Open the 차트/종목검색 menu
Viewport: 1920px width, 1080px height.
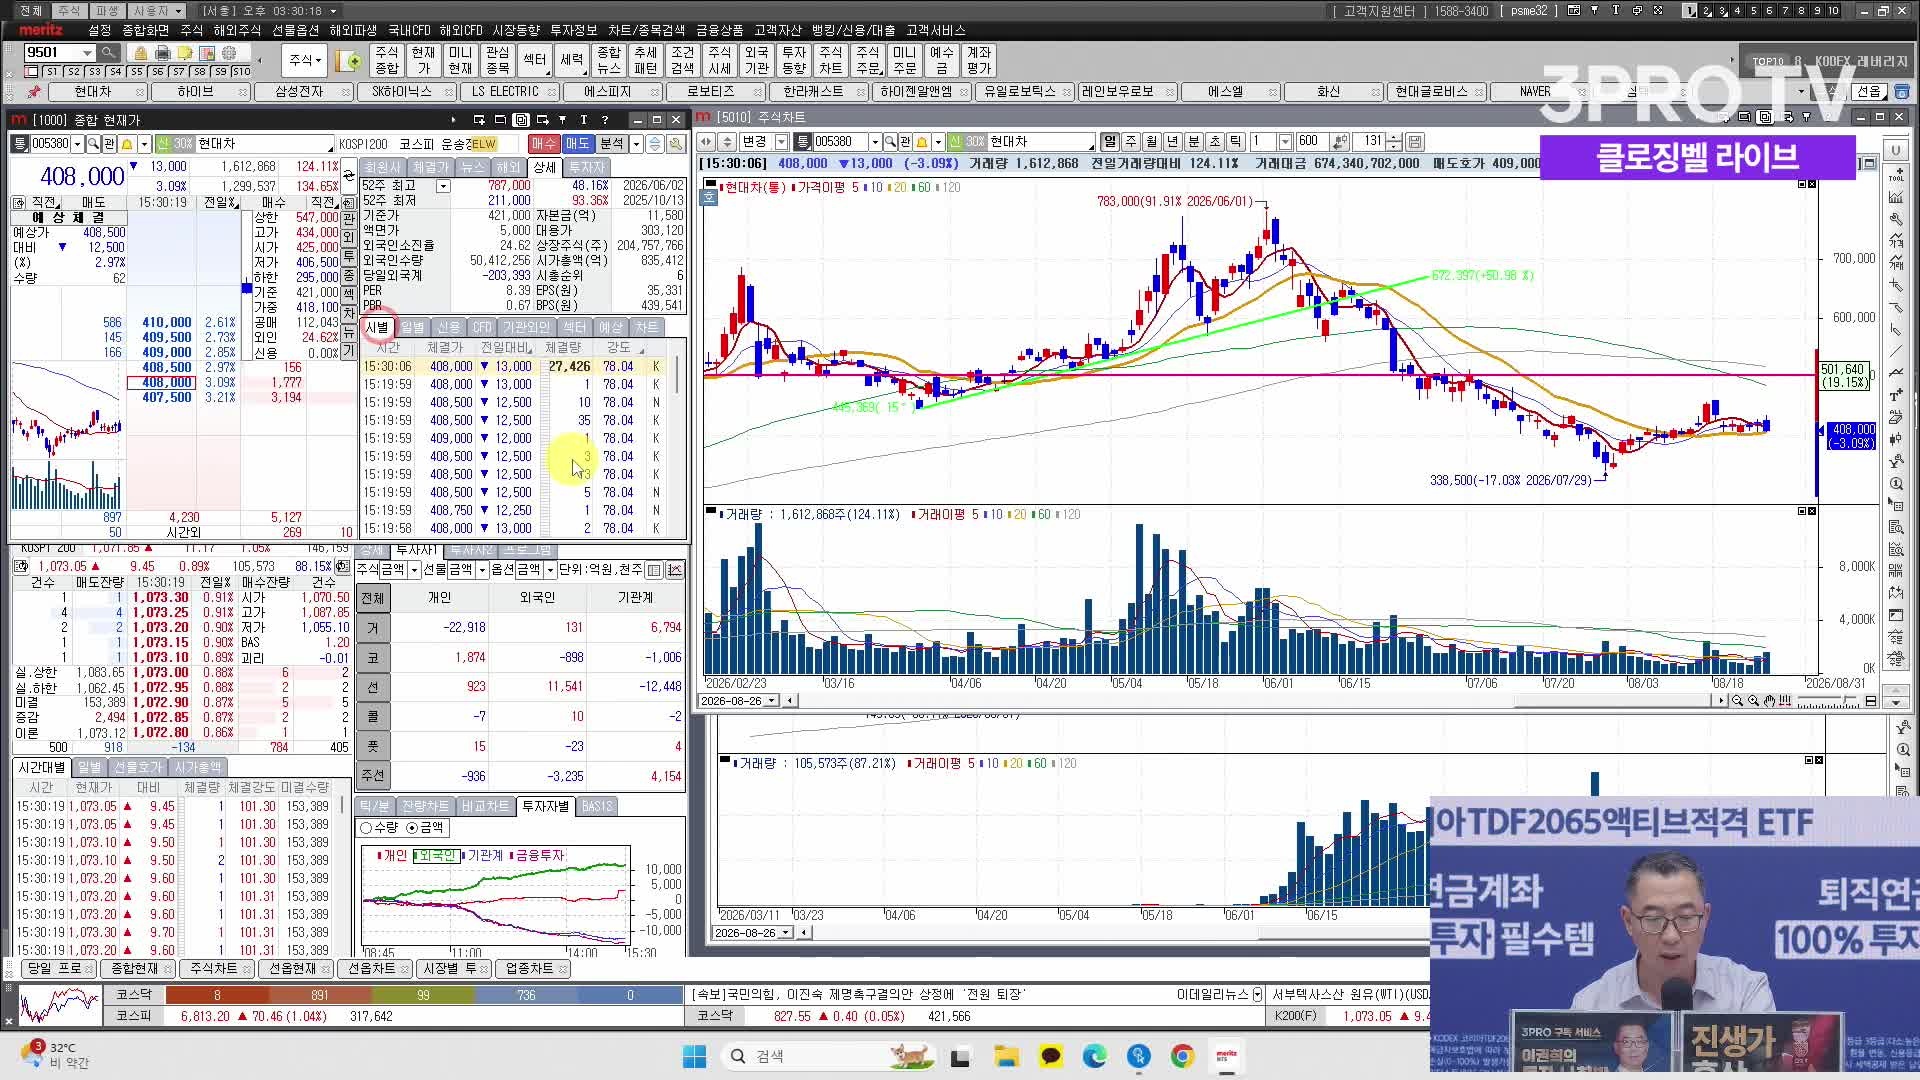coord(647,30)
